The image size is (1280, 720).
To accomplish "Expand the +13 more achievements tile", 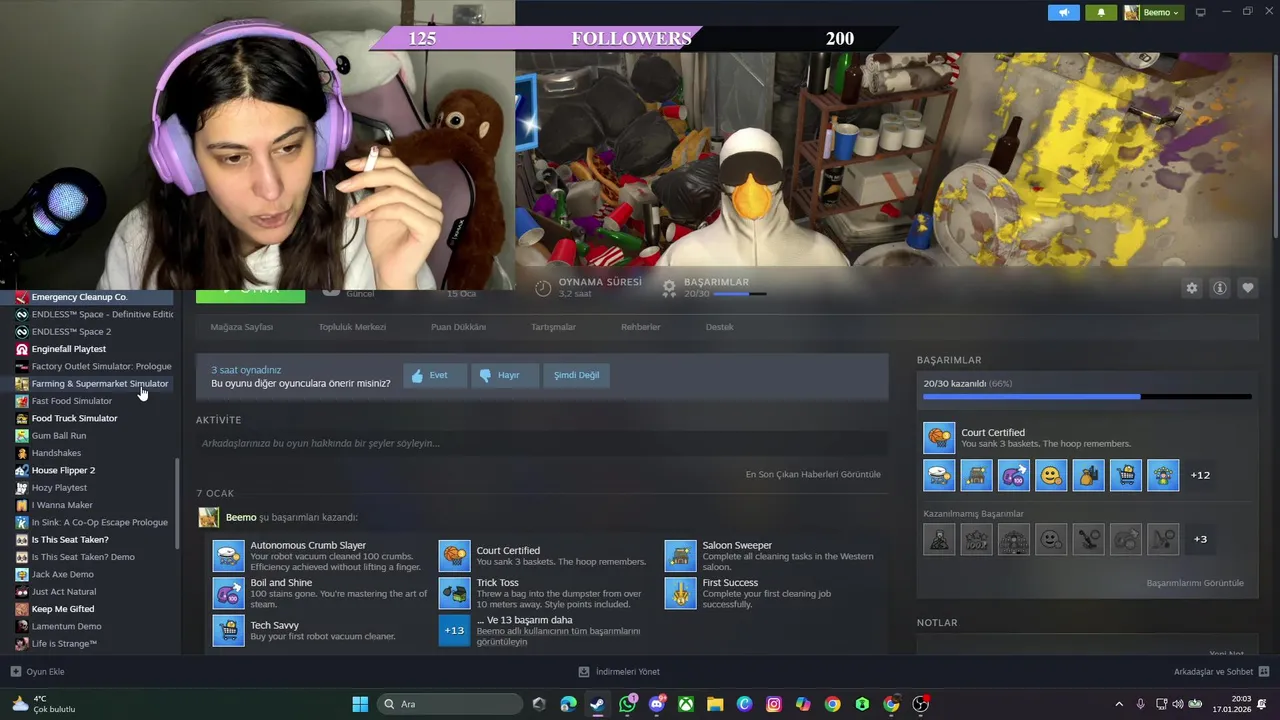I will (x=454, y=631).
